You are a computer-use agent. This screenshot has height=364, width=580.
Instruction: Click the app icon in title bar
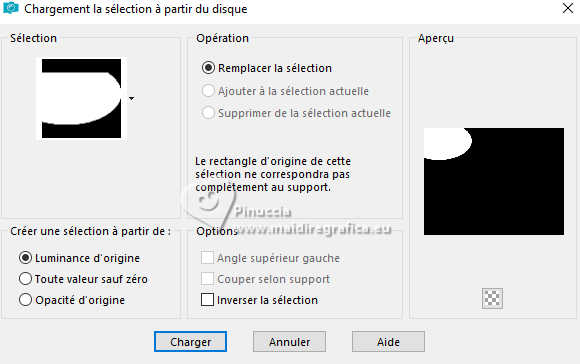pos(10,8)
